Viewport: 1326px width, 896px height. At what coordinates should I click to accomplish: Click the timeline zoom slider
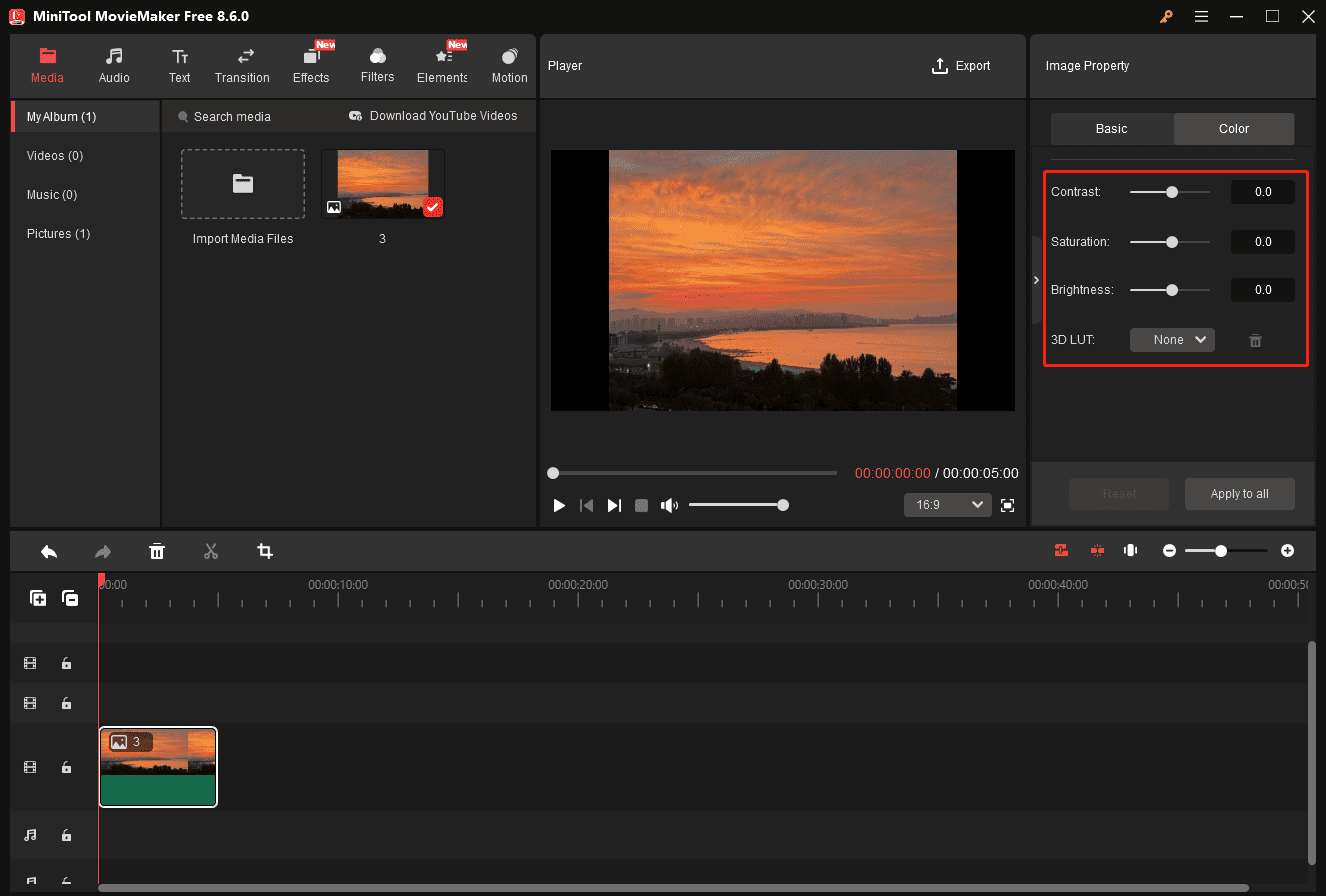pyautogui.click(x=1226, y=551)
